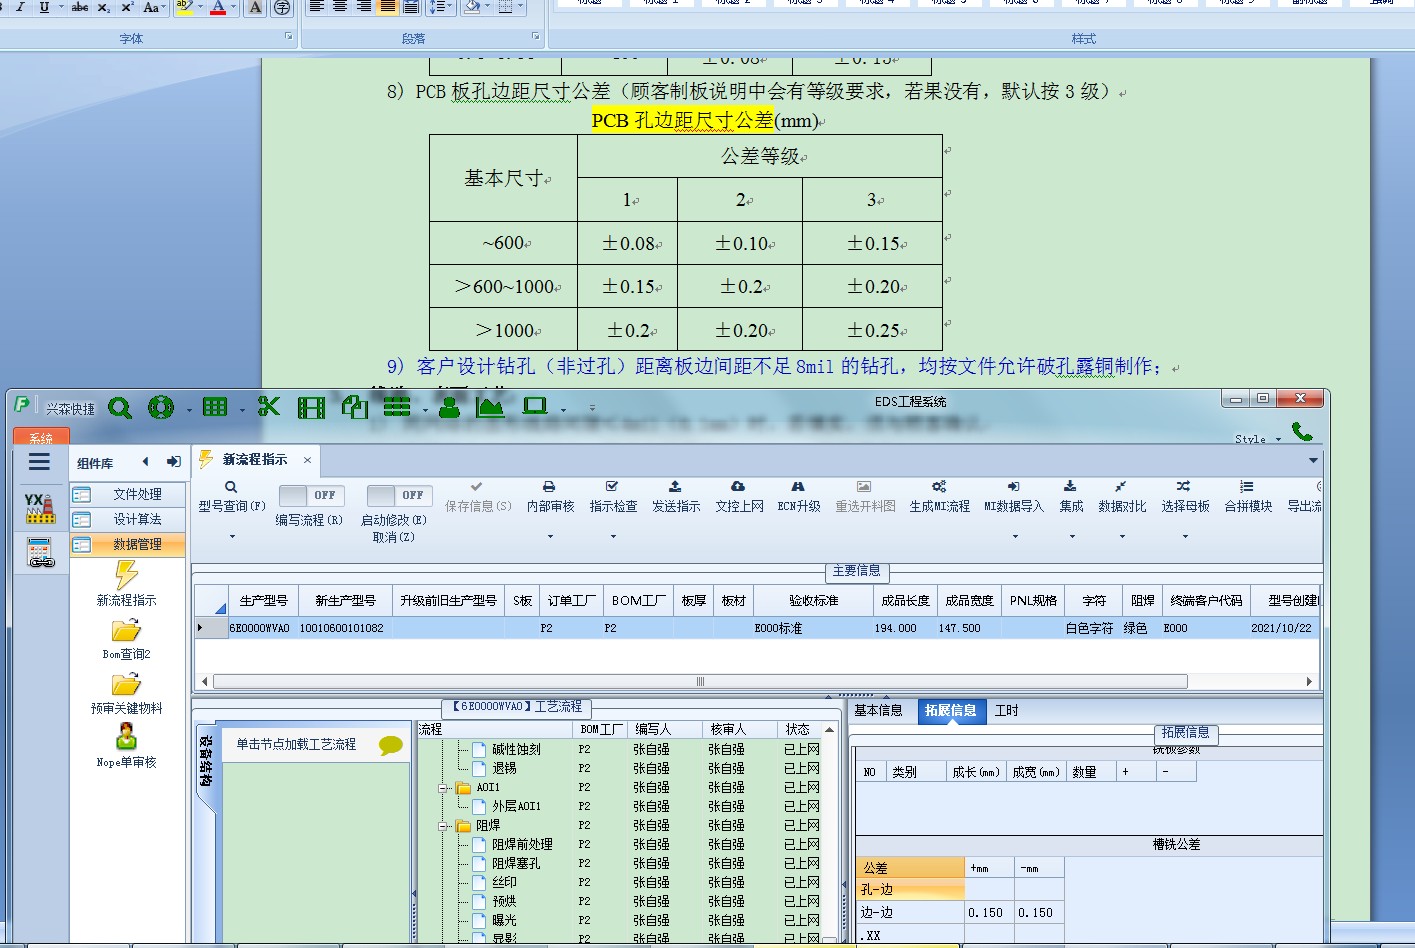Switch to the 拓展信息 tab
This screenshot has width=1415, height=948.
pyautogui.click(x=950, y=710)
